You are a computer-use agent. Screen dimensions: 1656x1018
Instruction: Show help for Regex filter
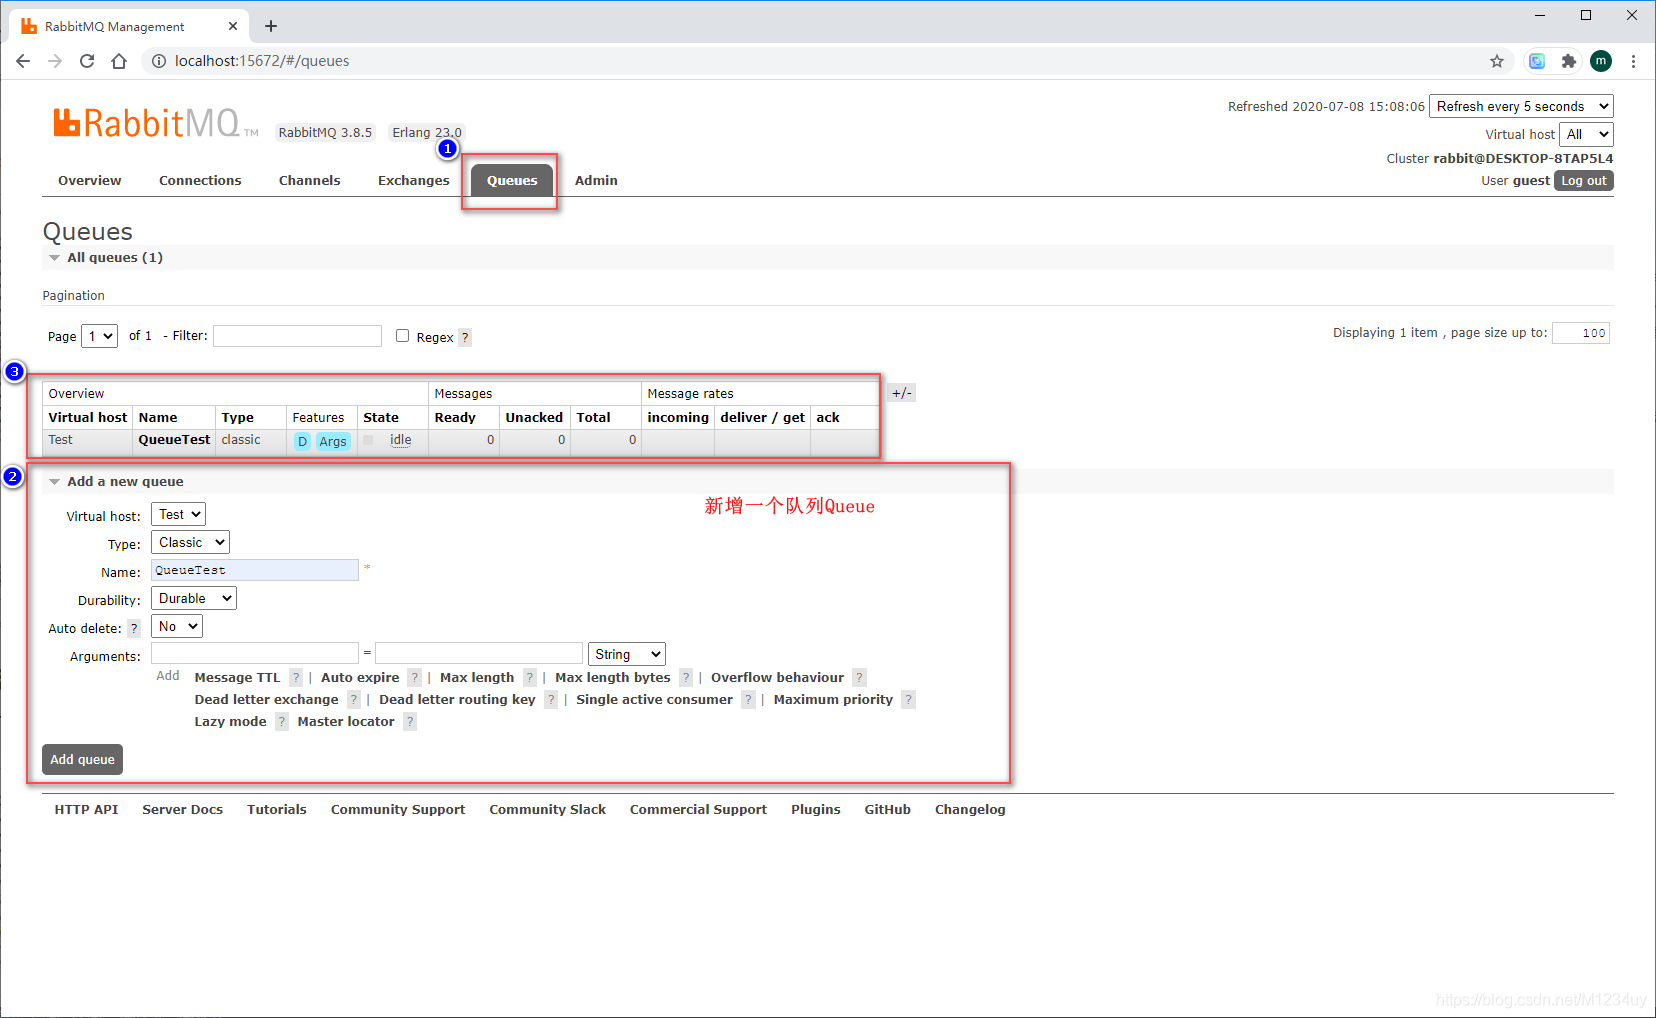[465, 338]
